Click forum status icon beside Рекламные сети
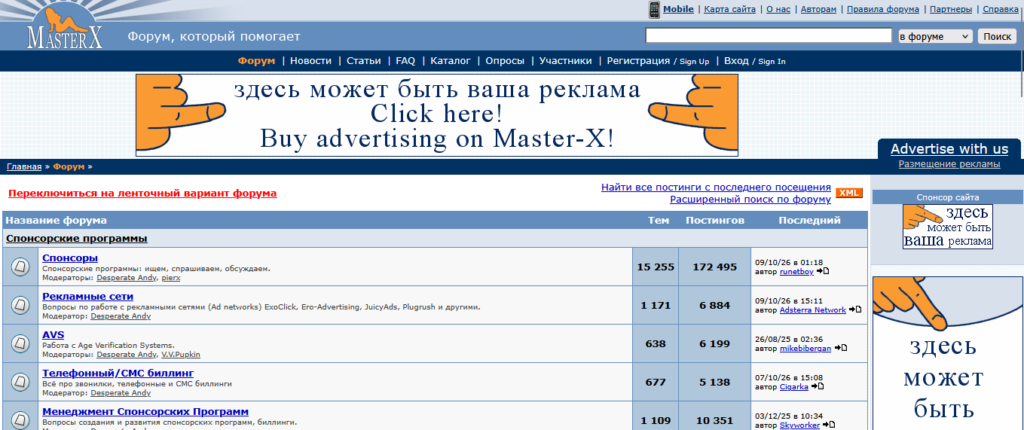 coord(20,305)
